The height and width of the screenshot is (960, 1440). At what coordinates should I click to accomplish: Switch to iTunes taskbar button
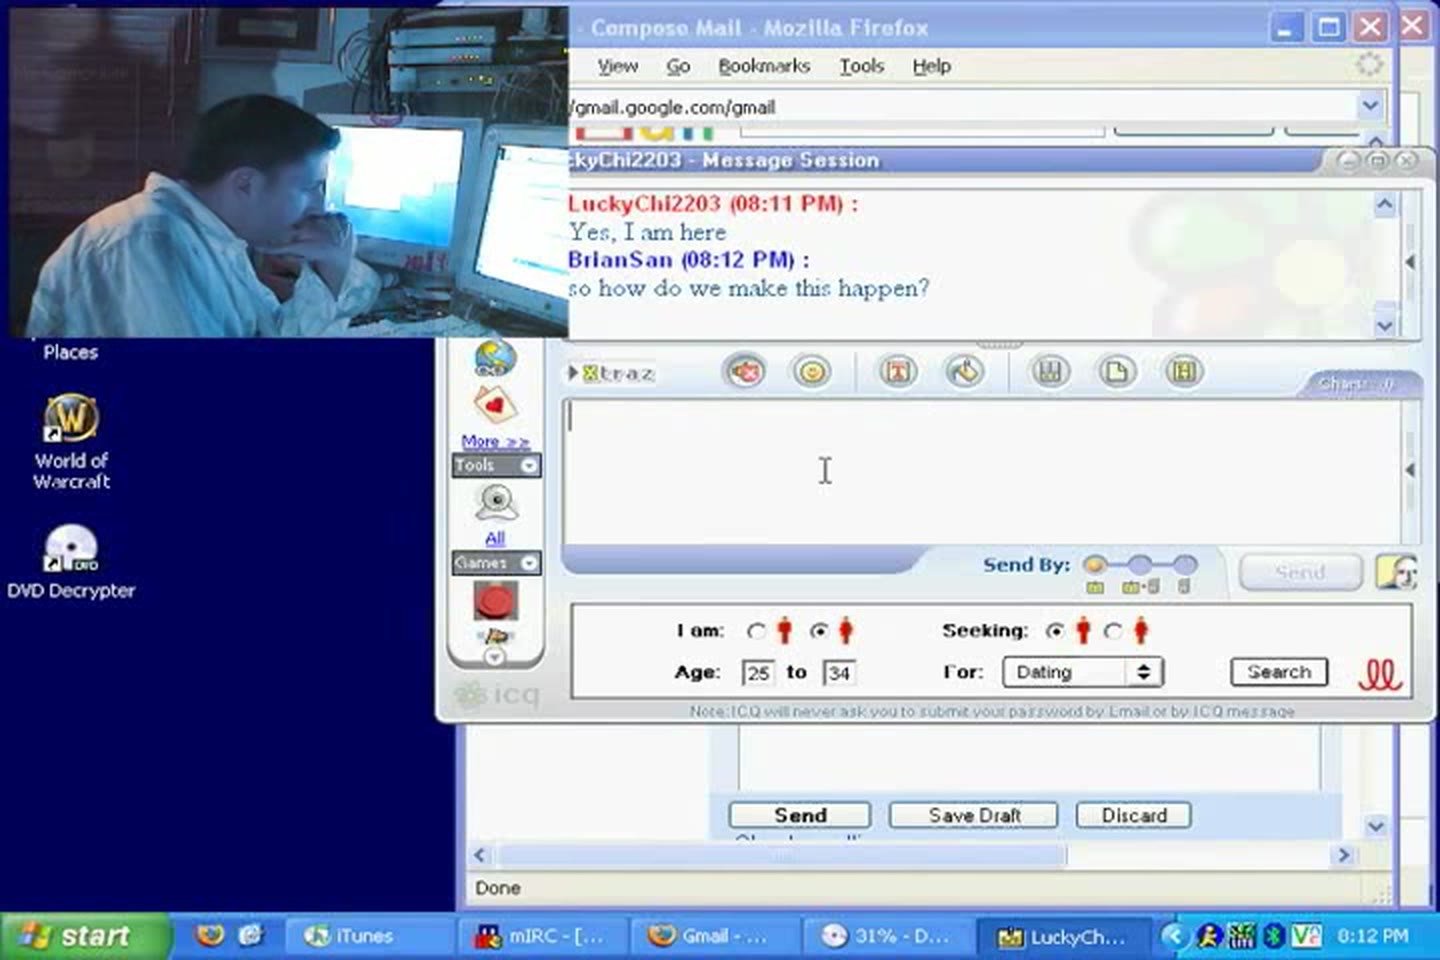tap(370, 936)
